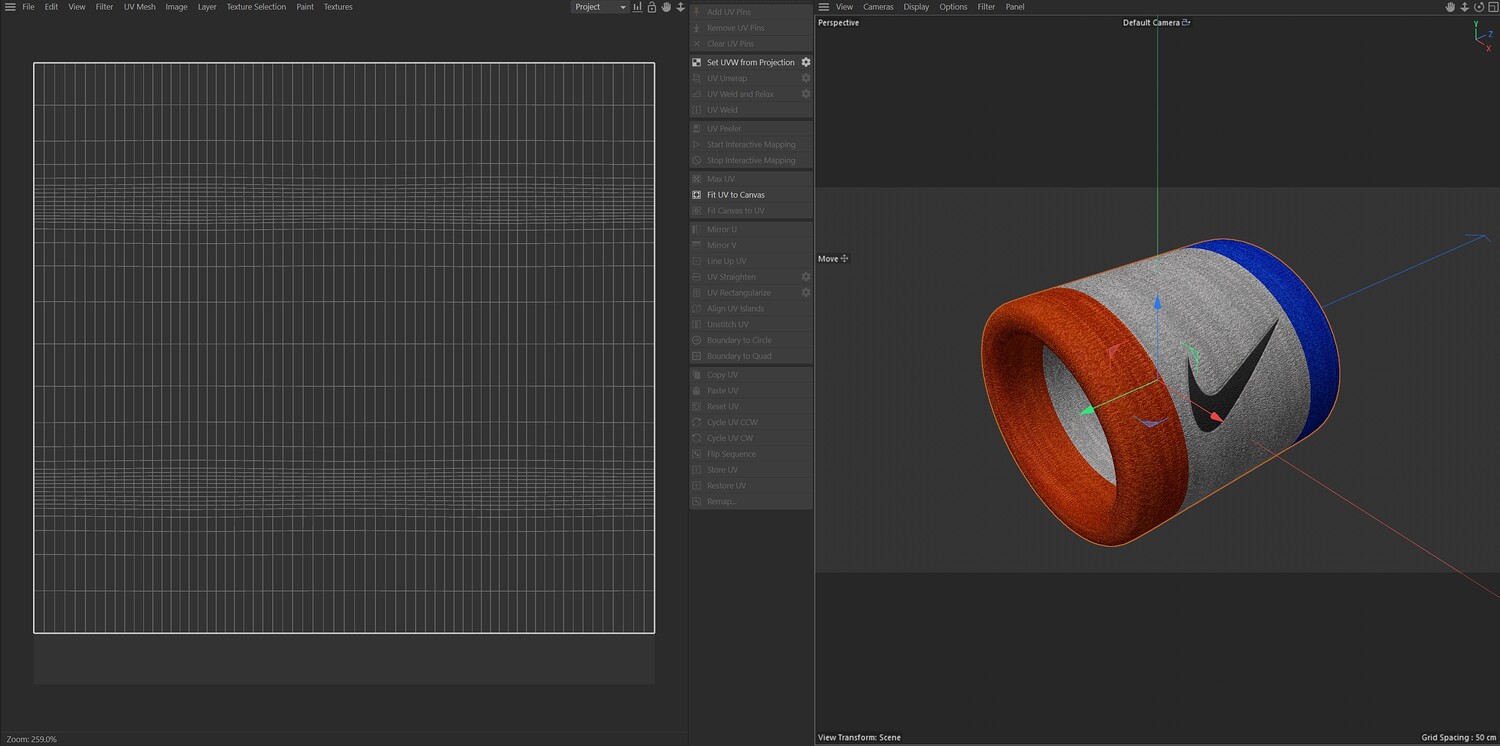Click Set UVW from Projection label

click(751, 63)
